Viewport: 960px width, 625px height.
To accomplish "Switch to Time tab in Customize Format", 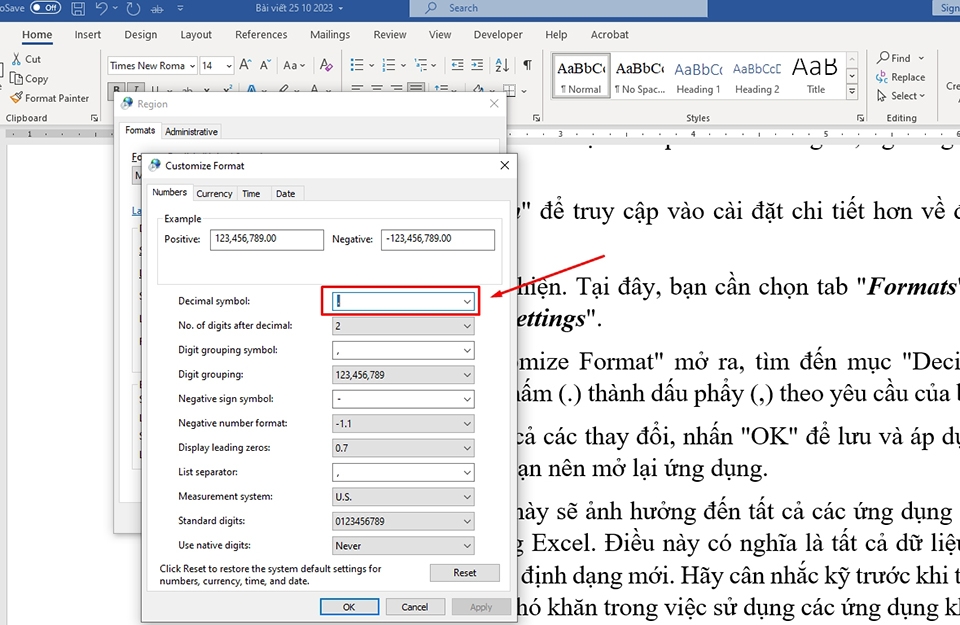I will (x=251, y=193).
